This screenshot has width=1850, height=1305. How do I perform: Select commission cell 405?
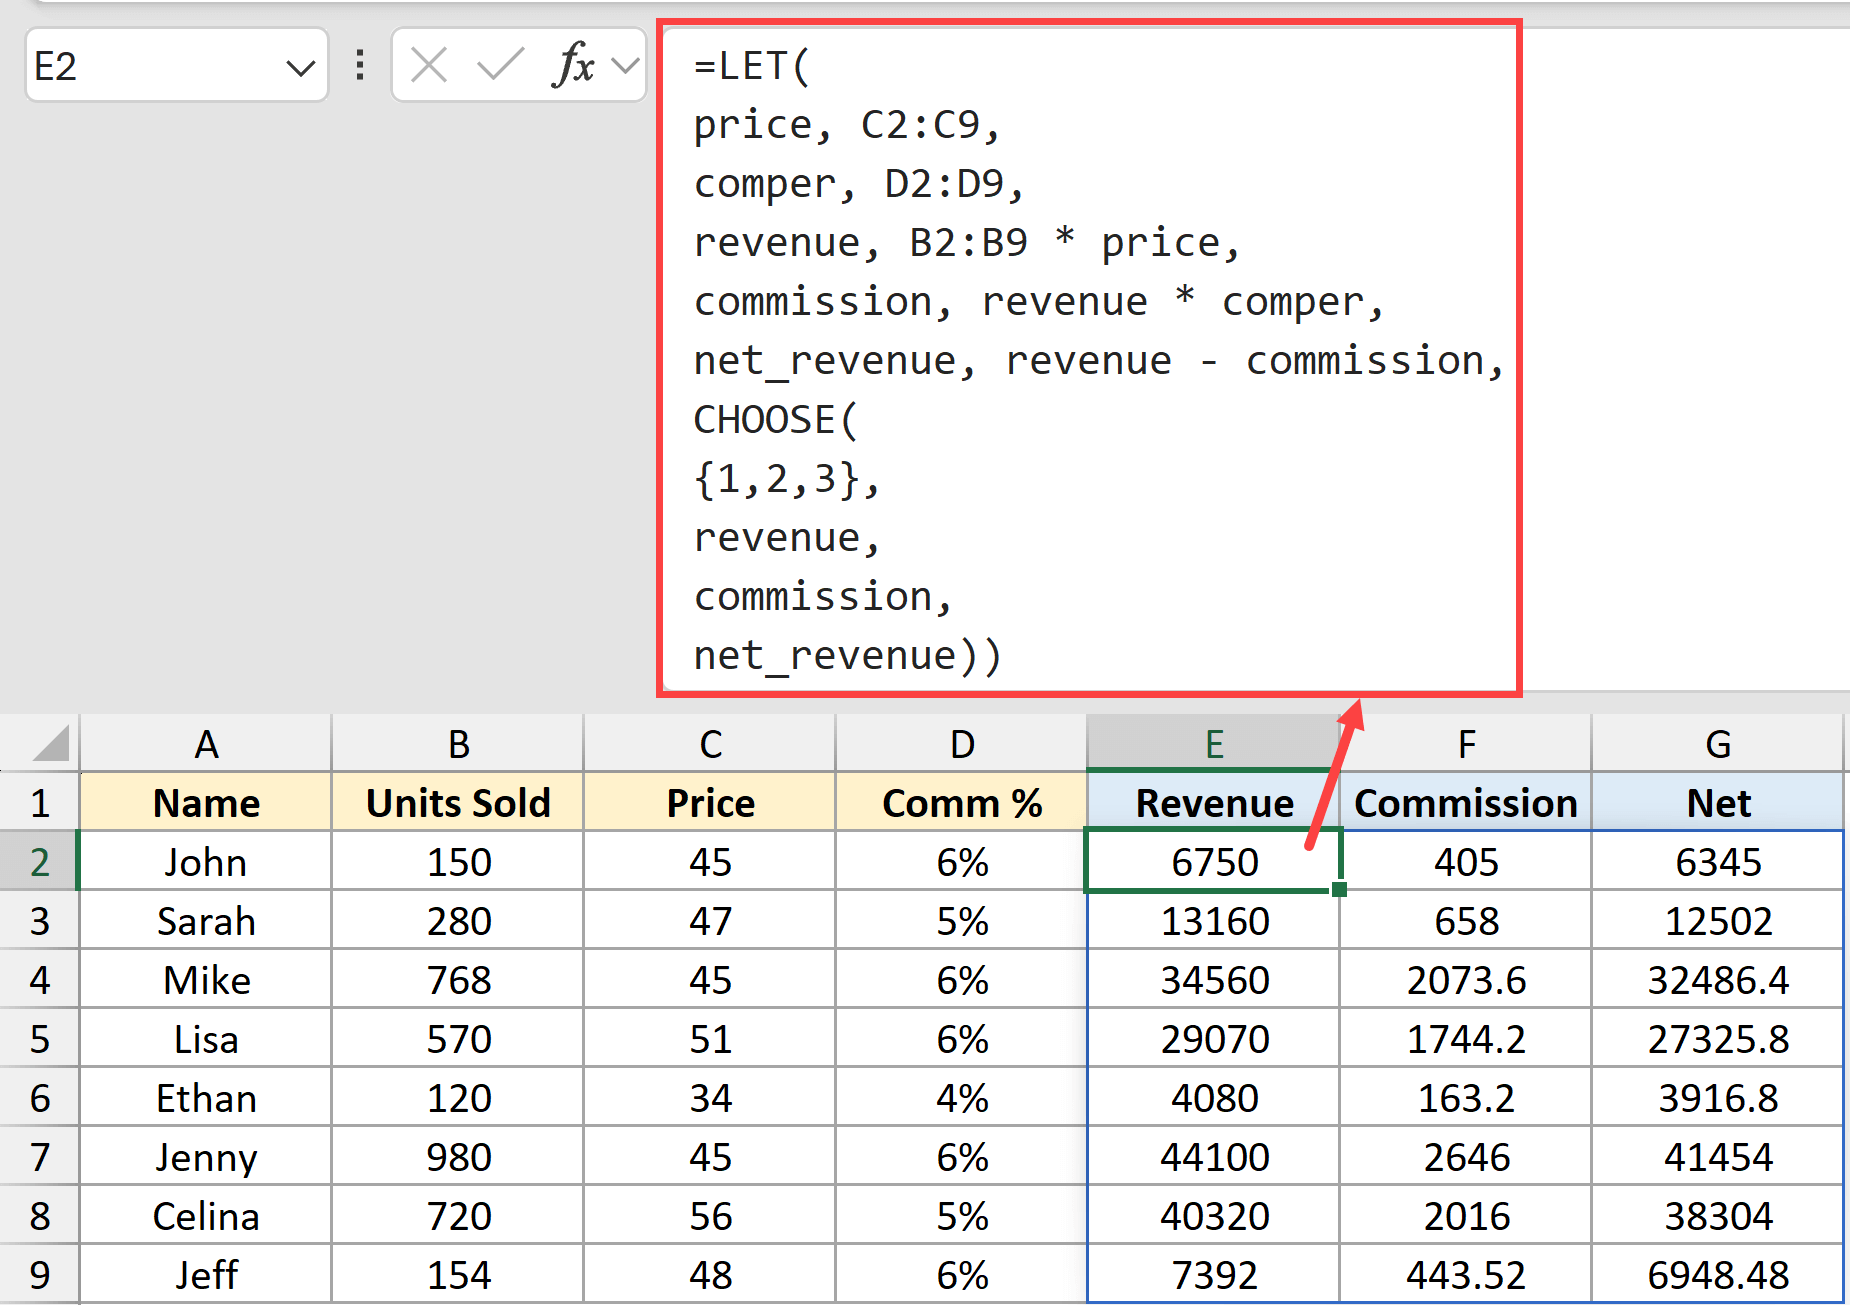1466,861
